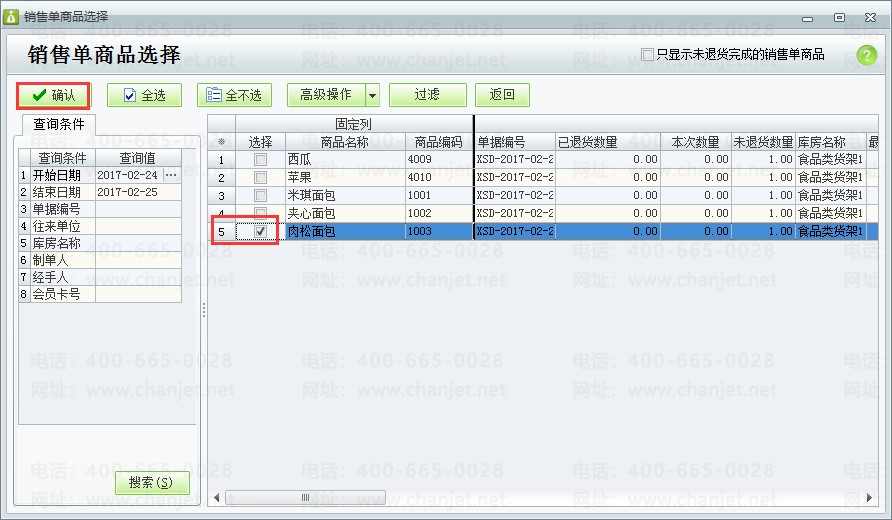Click horizontal scrollbar left arrow
The height and width of the screenshot is (520, 892).
click(x=217, y=497)
